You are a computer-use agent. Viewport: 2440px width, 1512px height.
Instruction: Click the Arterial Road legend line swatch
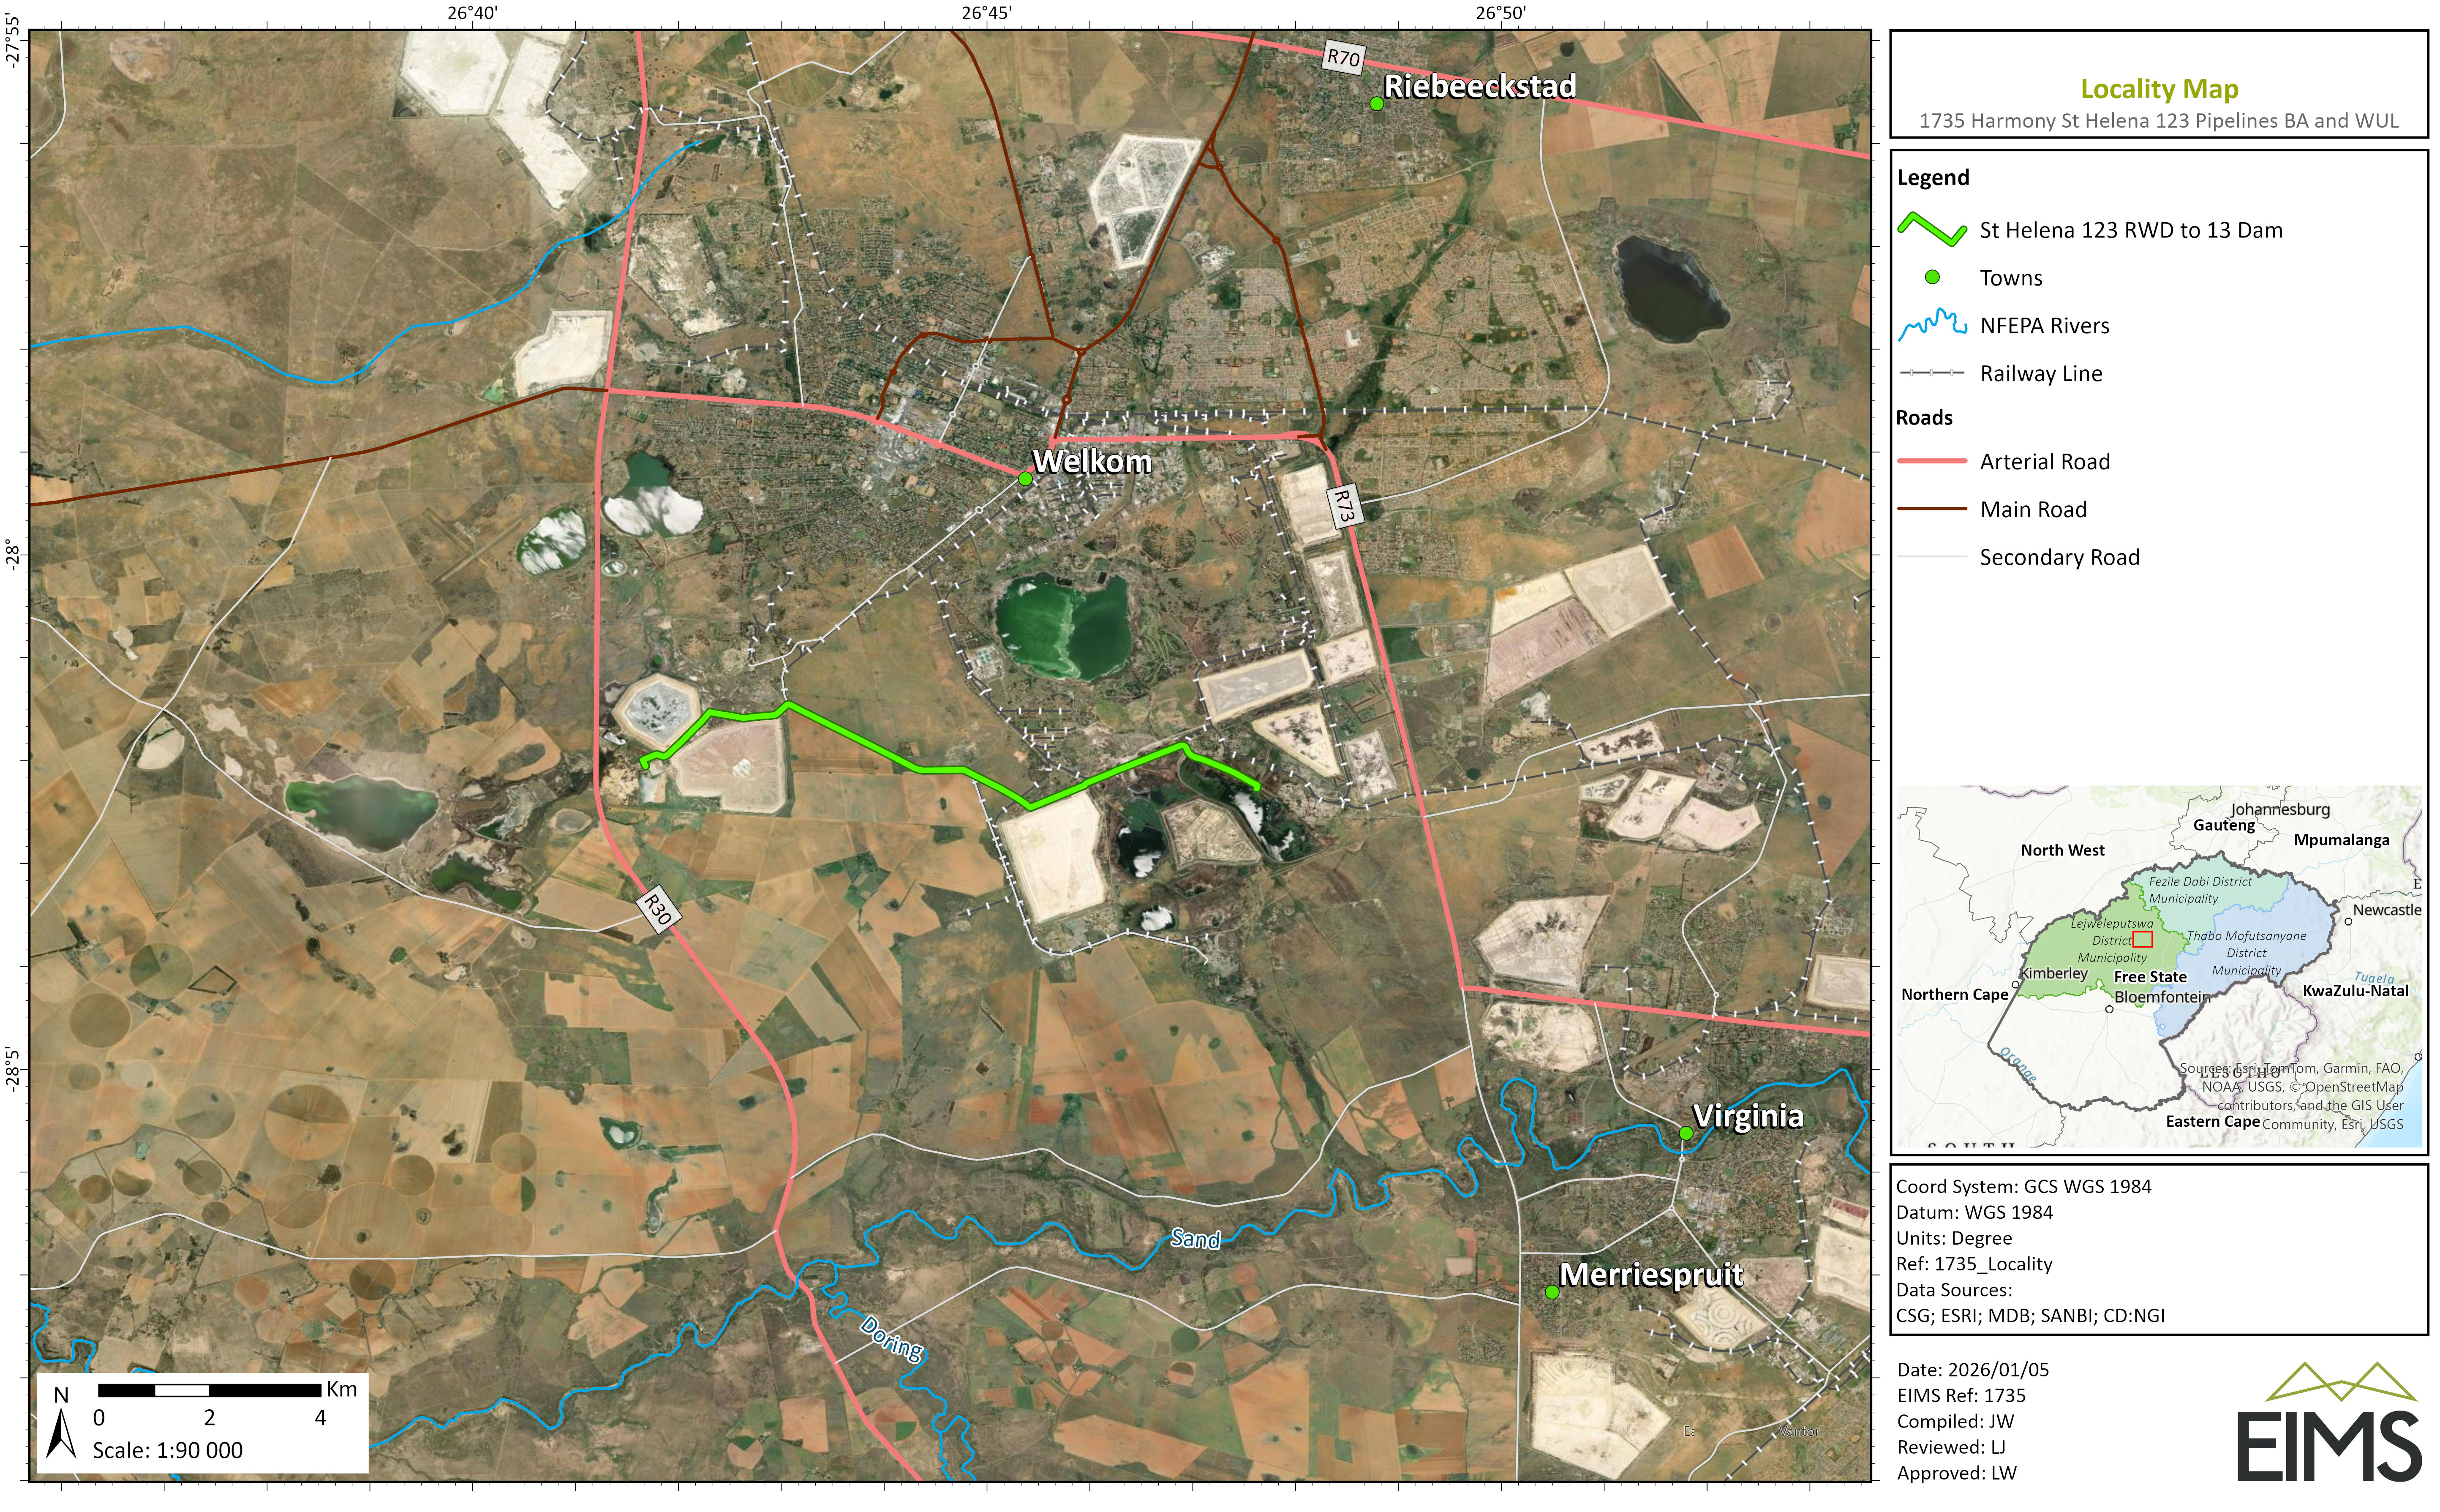(x=1932, y=461)
